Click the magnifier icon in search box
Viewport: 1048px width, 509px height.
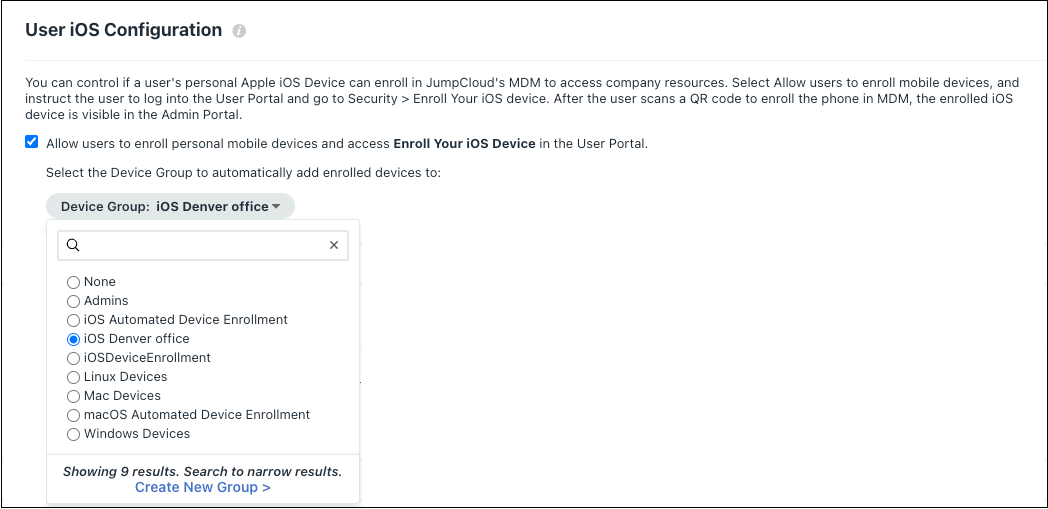point(73,245)
